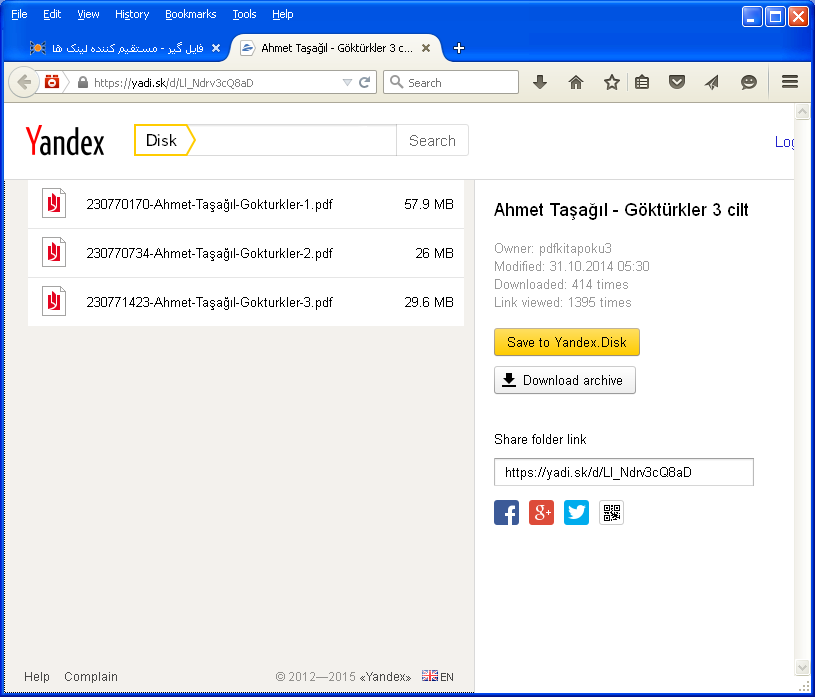
Task: Share folder on Google+ icon
Action: pyautogui.click(x=541, y=512)
